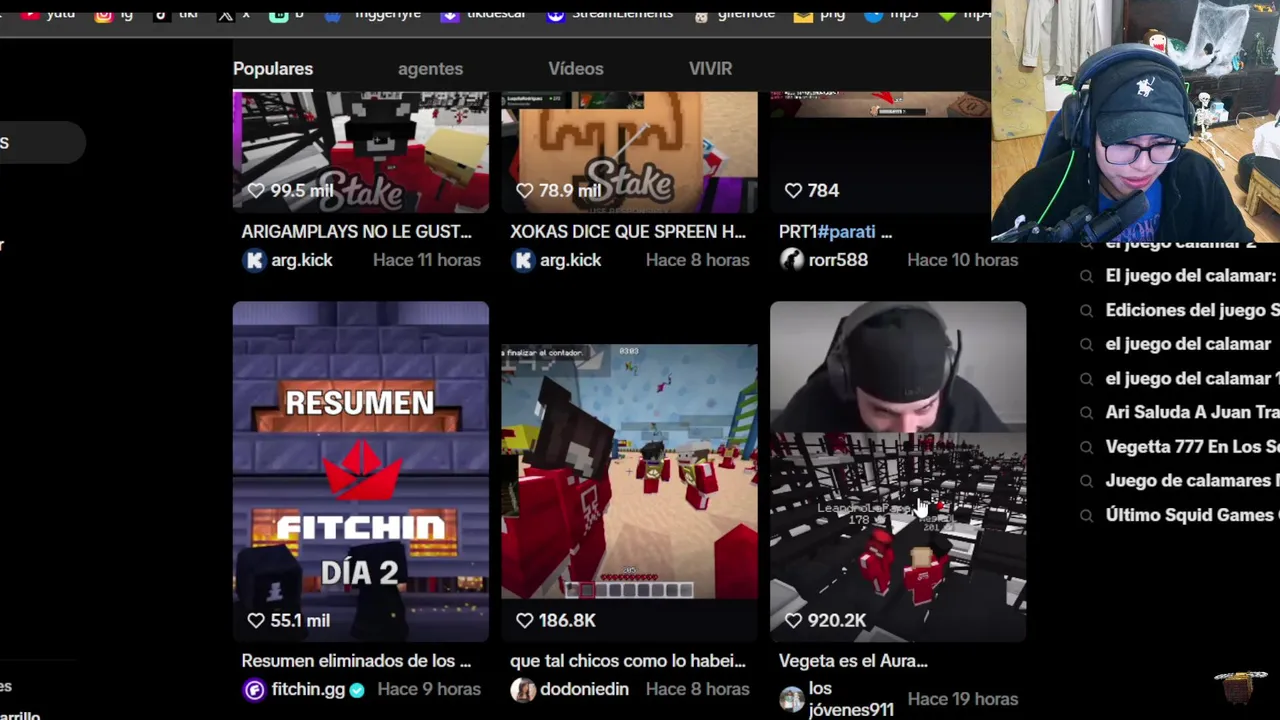Viewport: 1280px width, 720px height.
Task: Open title 'Vegeta es el Aura...'
Action: 853,661
